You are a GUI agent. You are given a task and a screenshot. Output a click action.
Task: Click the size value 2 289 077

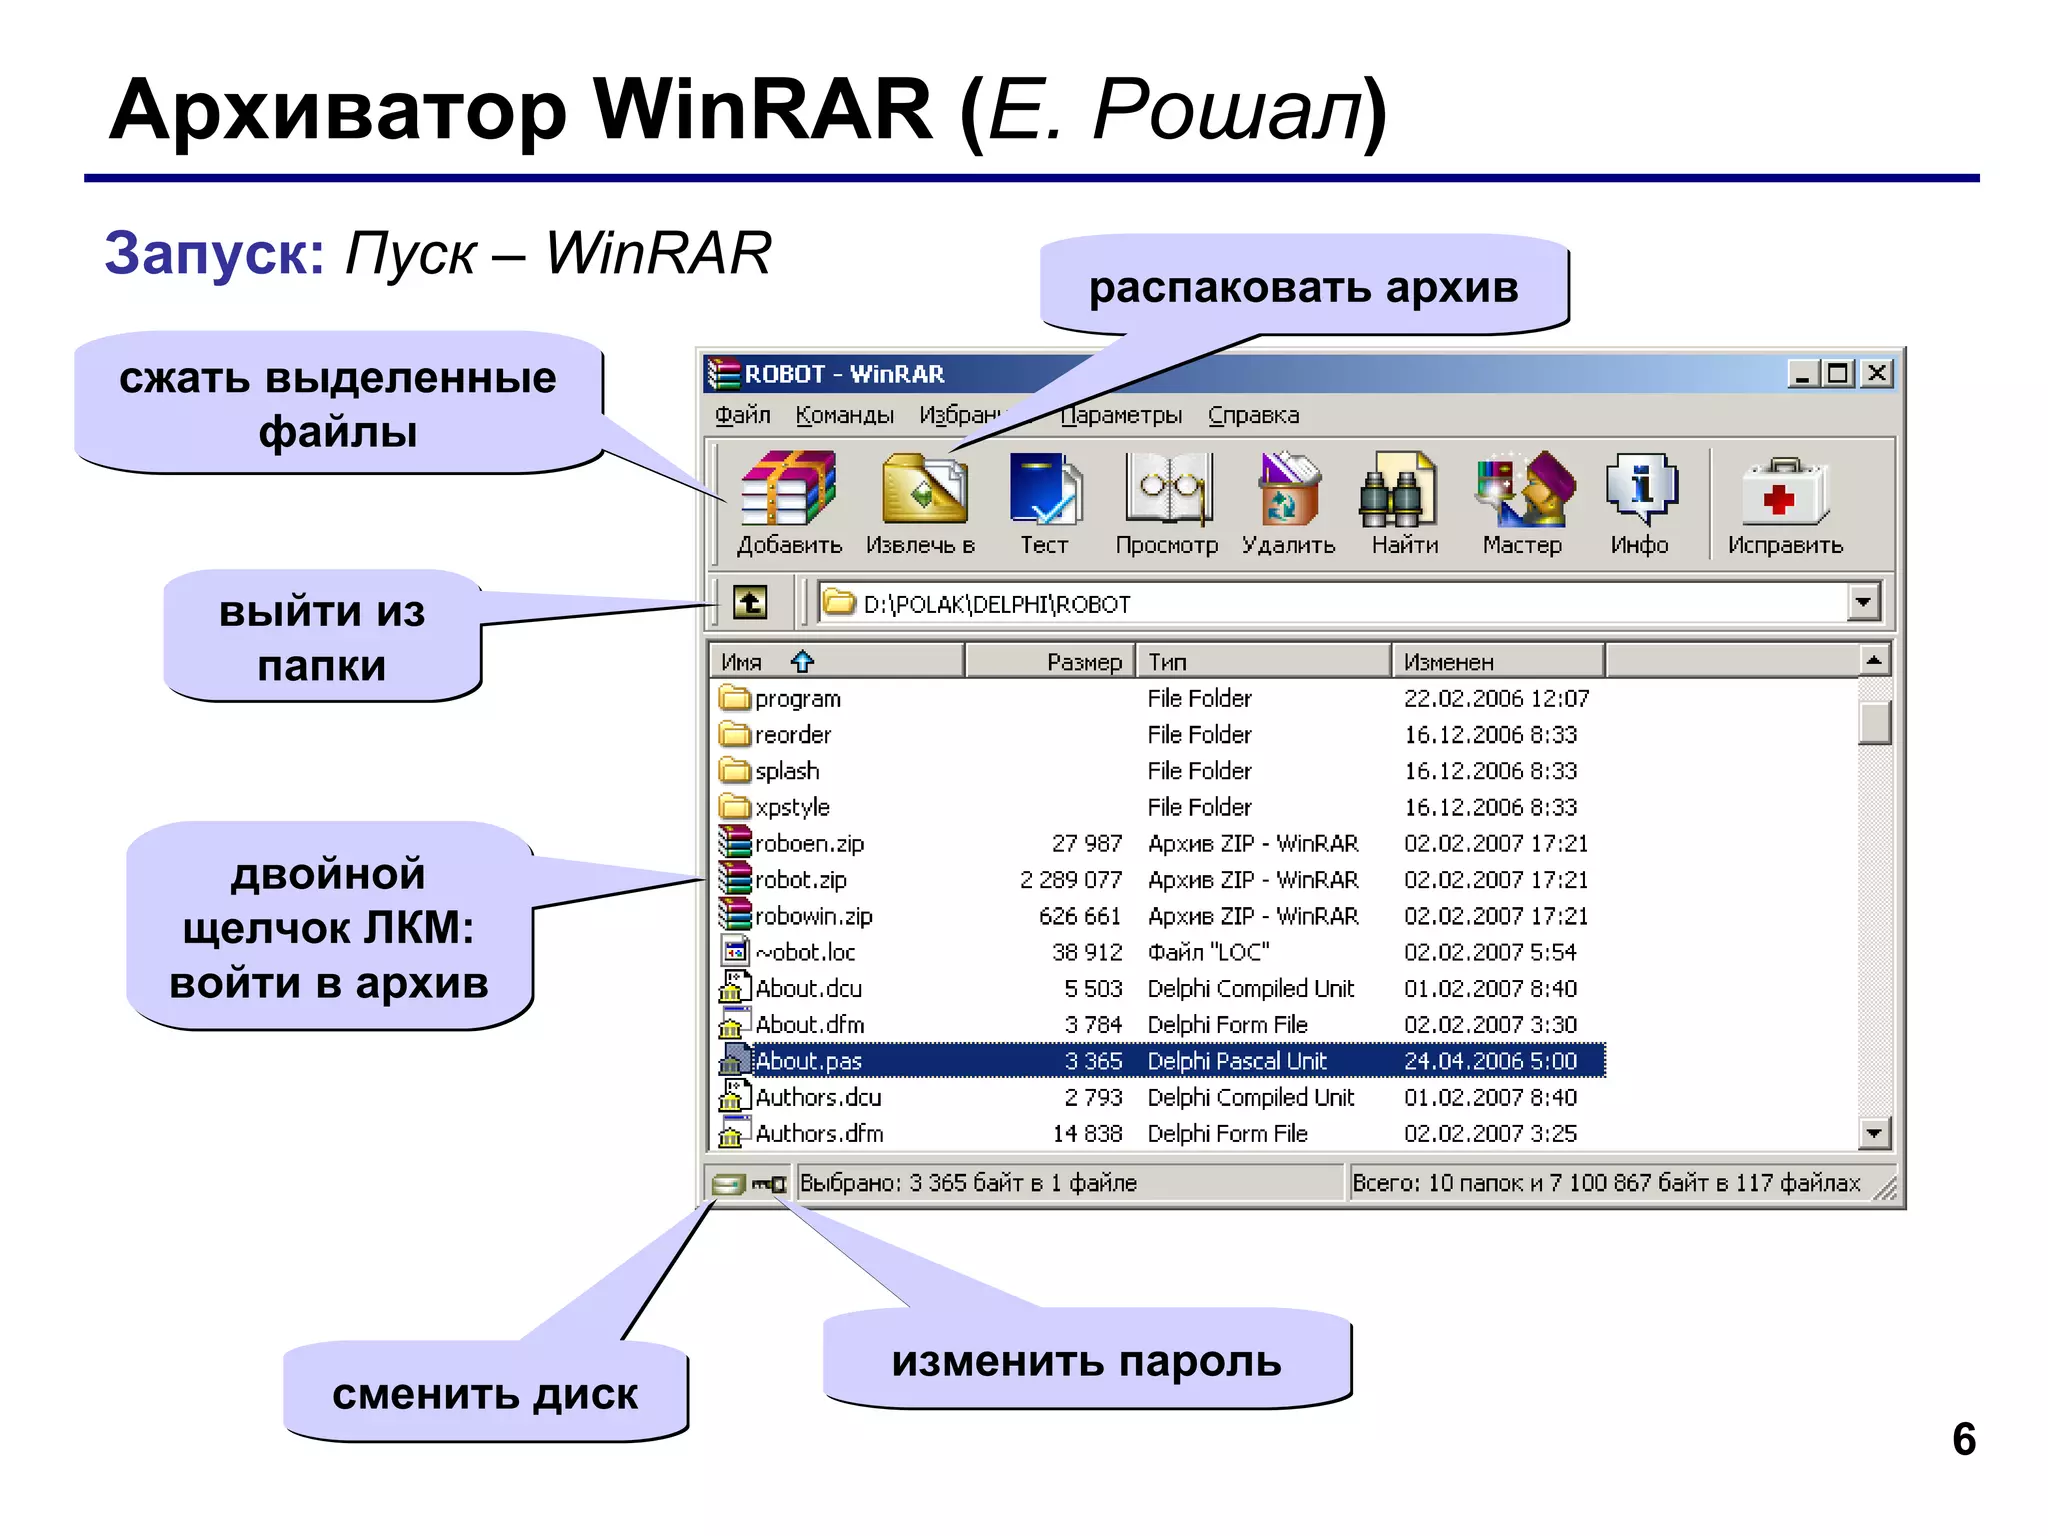(x=1070, y=879)
